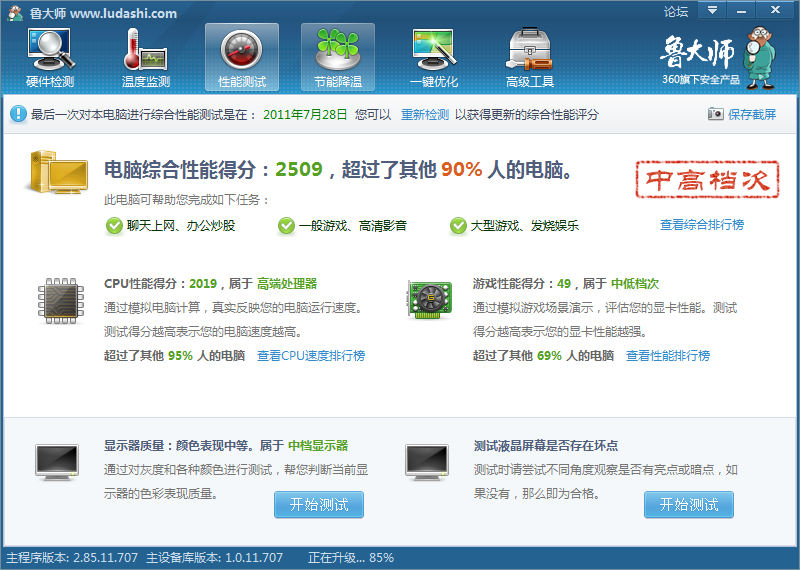This screenshot has width=800, height=570.
Task: Click the graphics card icon
Action: [x=430, y=300]
